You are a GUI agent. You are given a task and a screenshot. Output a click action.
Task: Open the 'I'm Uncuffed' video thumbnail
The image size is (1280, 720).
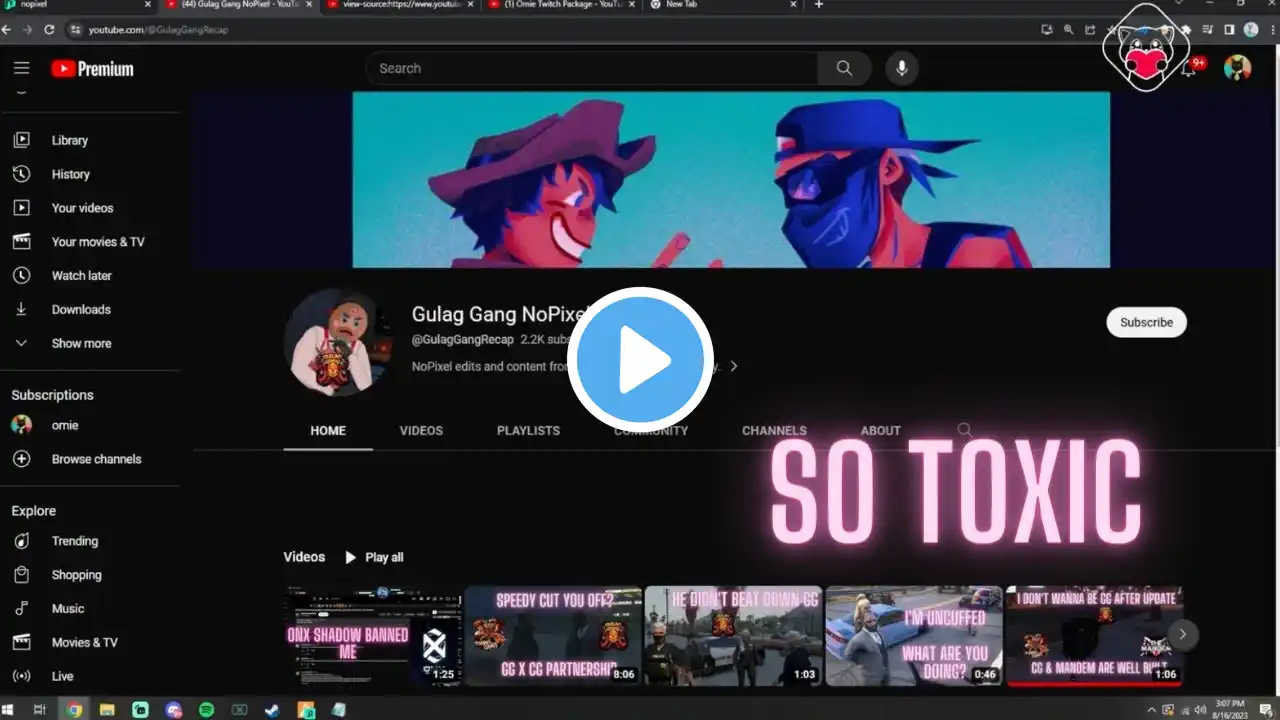(914, 635)
